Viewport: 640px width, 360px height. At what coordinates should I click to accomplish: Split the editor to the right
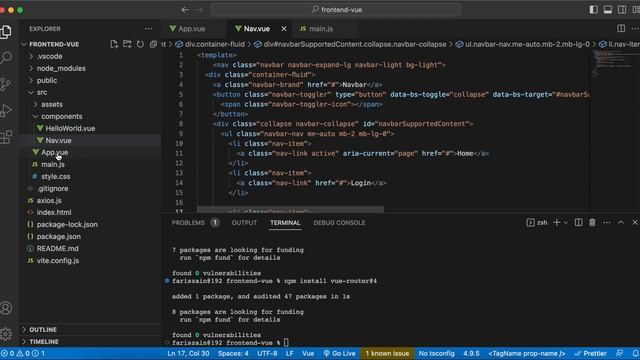coord(621,28)
